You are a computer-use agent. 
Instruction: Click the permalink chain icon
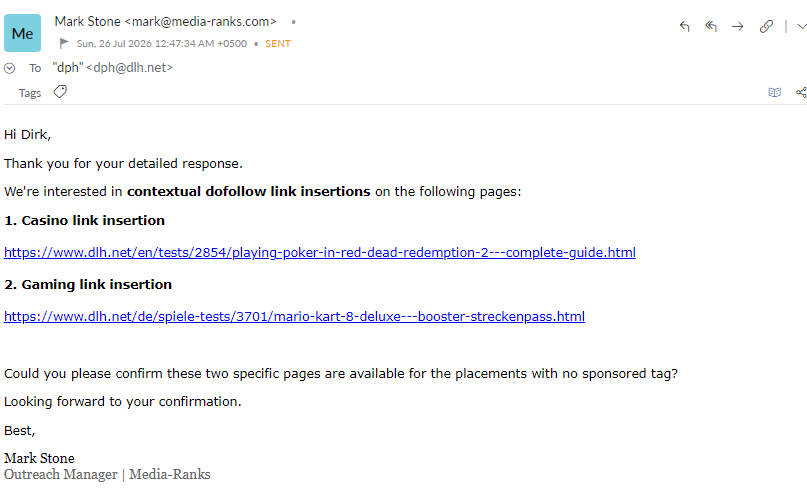pos(766,26)
